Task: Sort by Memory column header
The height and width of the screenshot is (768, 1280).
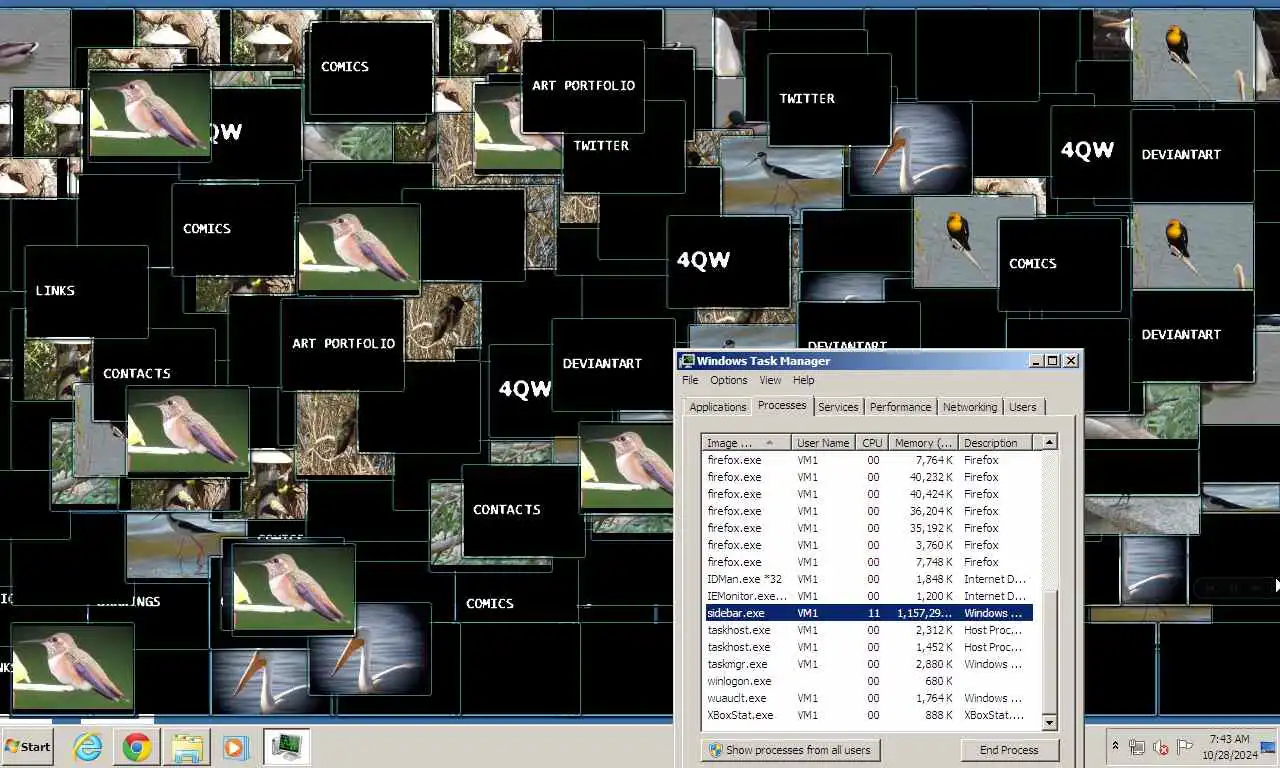Action: pyautogui.click(x=923, y=443)
